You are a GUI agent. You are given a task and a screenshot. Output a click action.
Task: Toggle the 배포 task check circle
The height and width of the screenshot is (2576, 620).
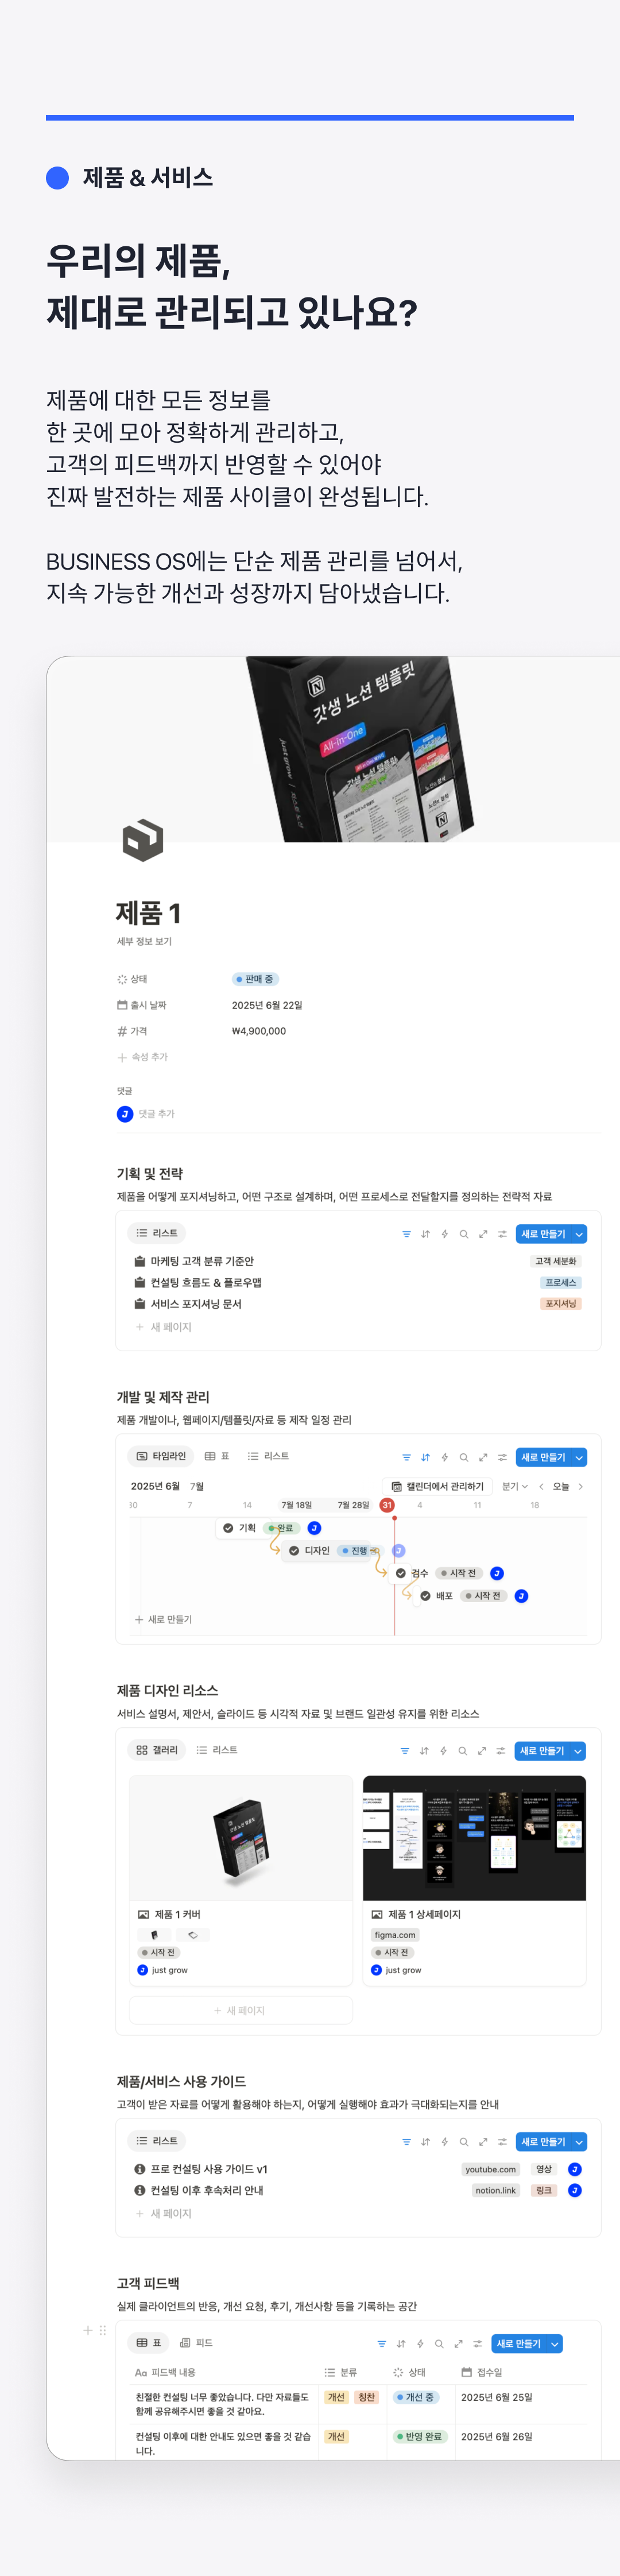425,1596
